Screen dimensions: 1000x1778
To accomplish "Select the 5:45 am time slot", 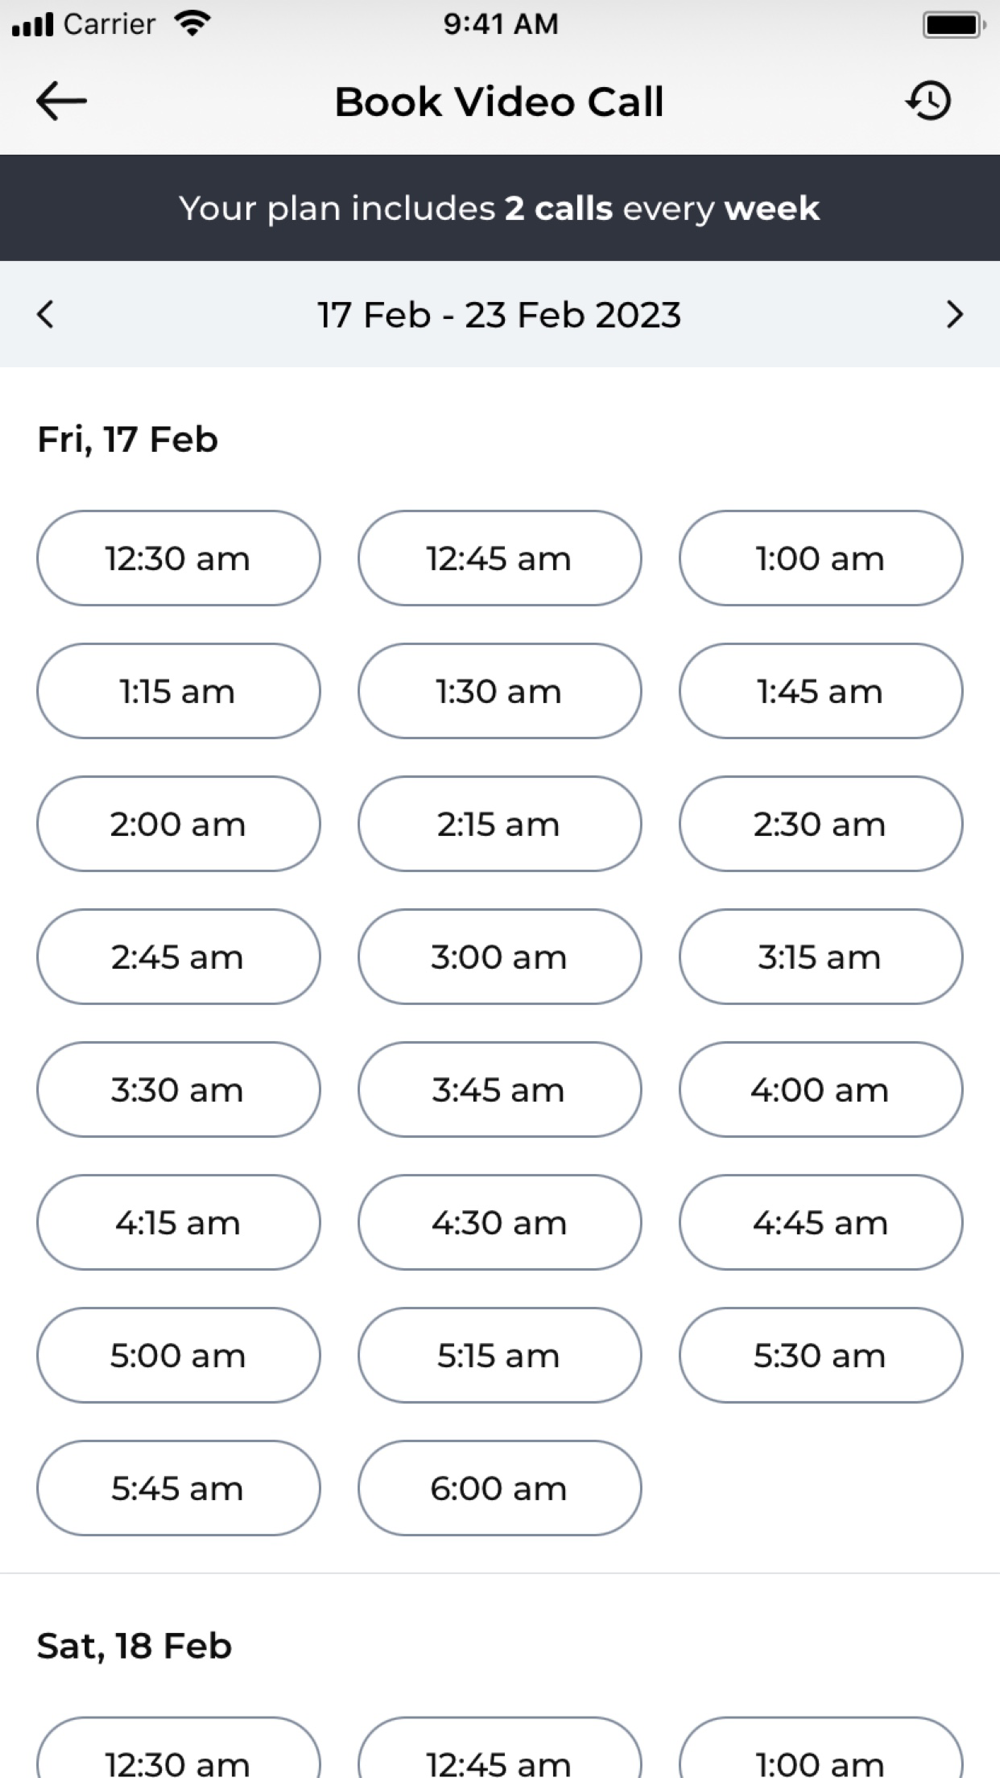I will (178, 1488).
